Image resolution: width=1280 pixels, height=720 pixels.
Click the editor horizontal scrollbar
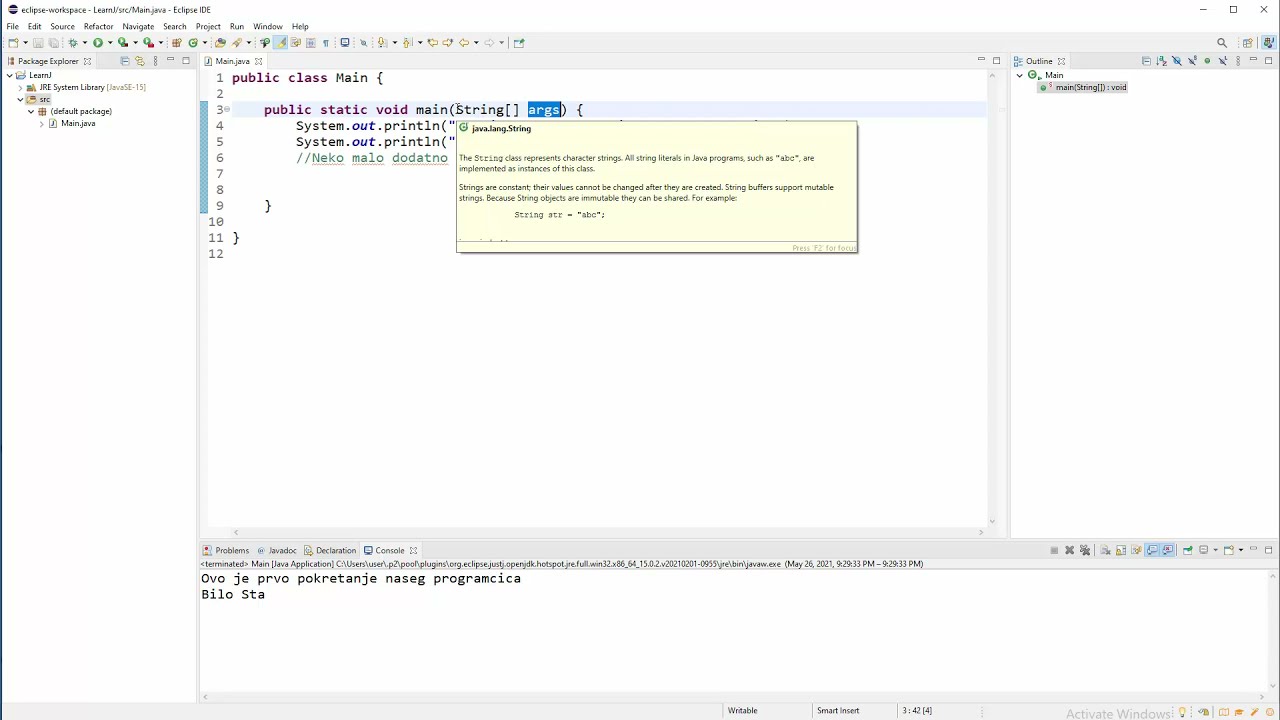[607, 532]
